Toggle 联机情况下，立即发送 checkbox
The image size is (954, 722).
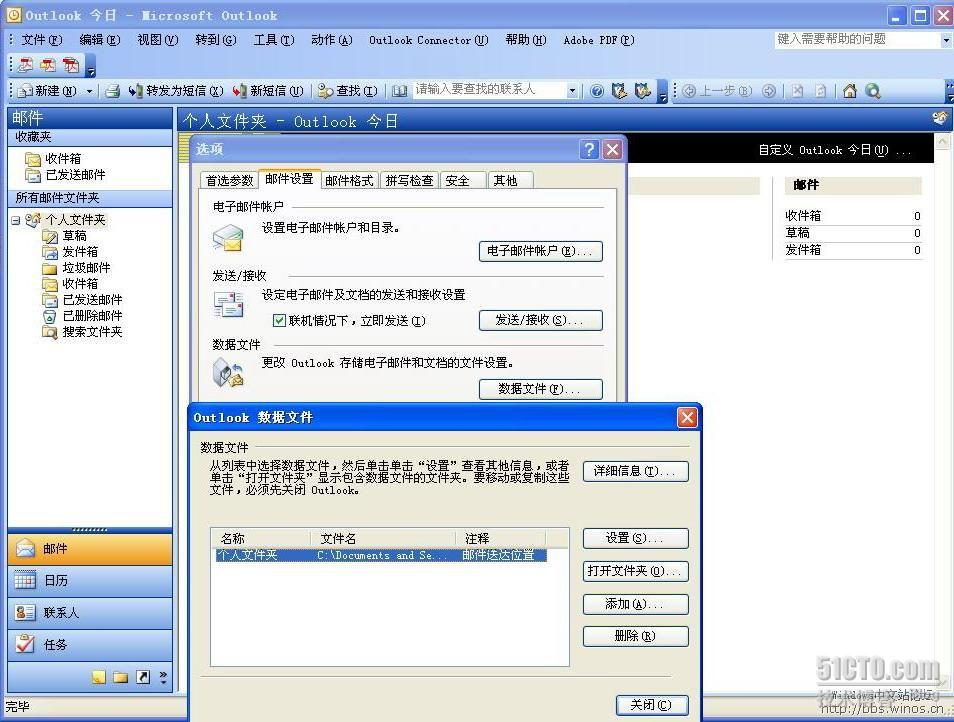[x=279, y=321]
